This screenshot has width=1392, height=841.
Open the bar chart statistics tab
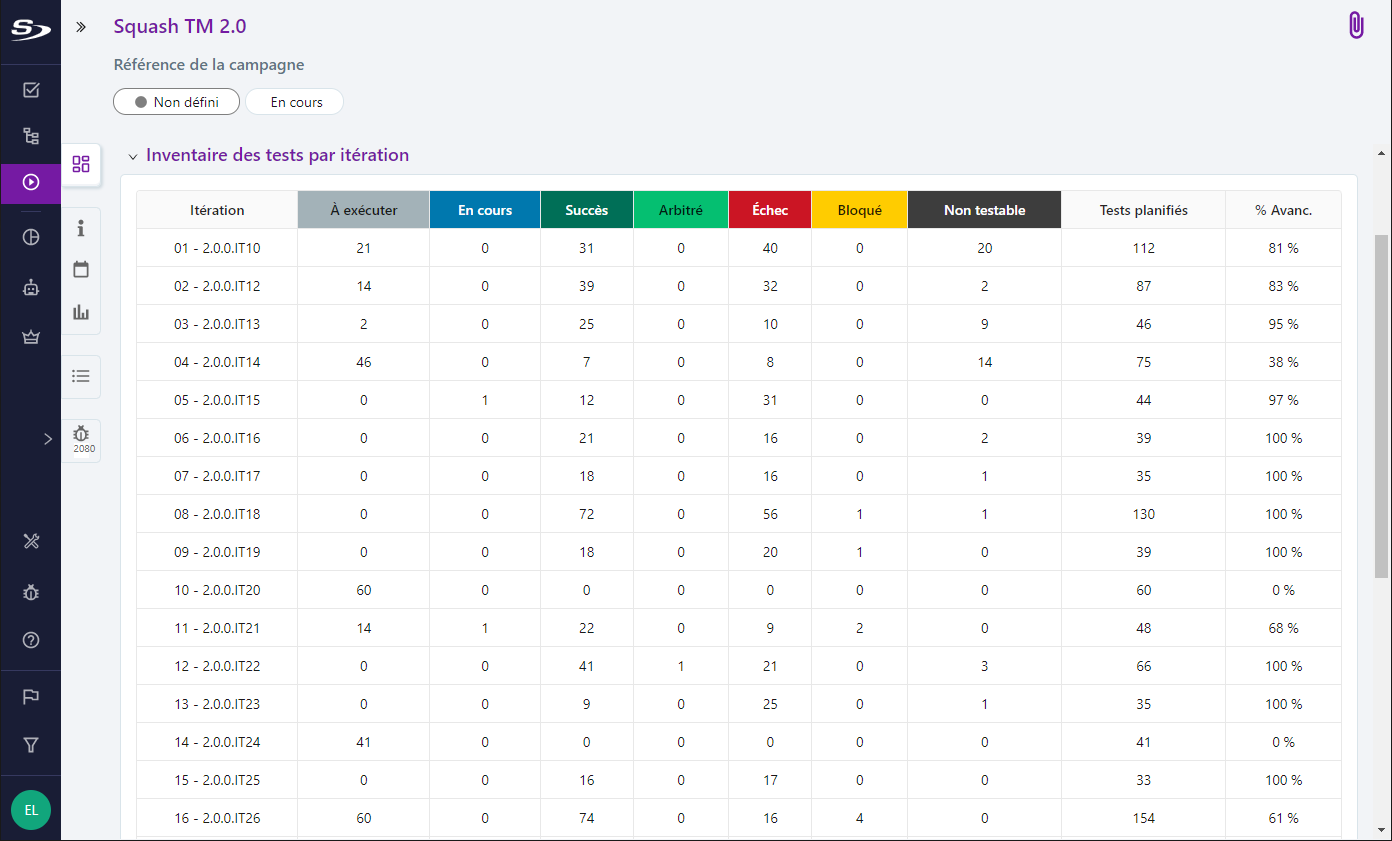click(x=81, y=313)
